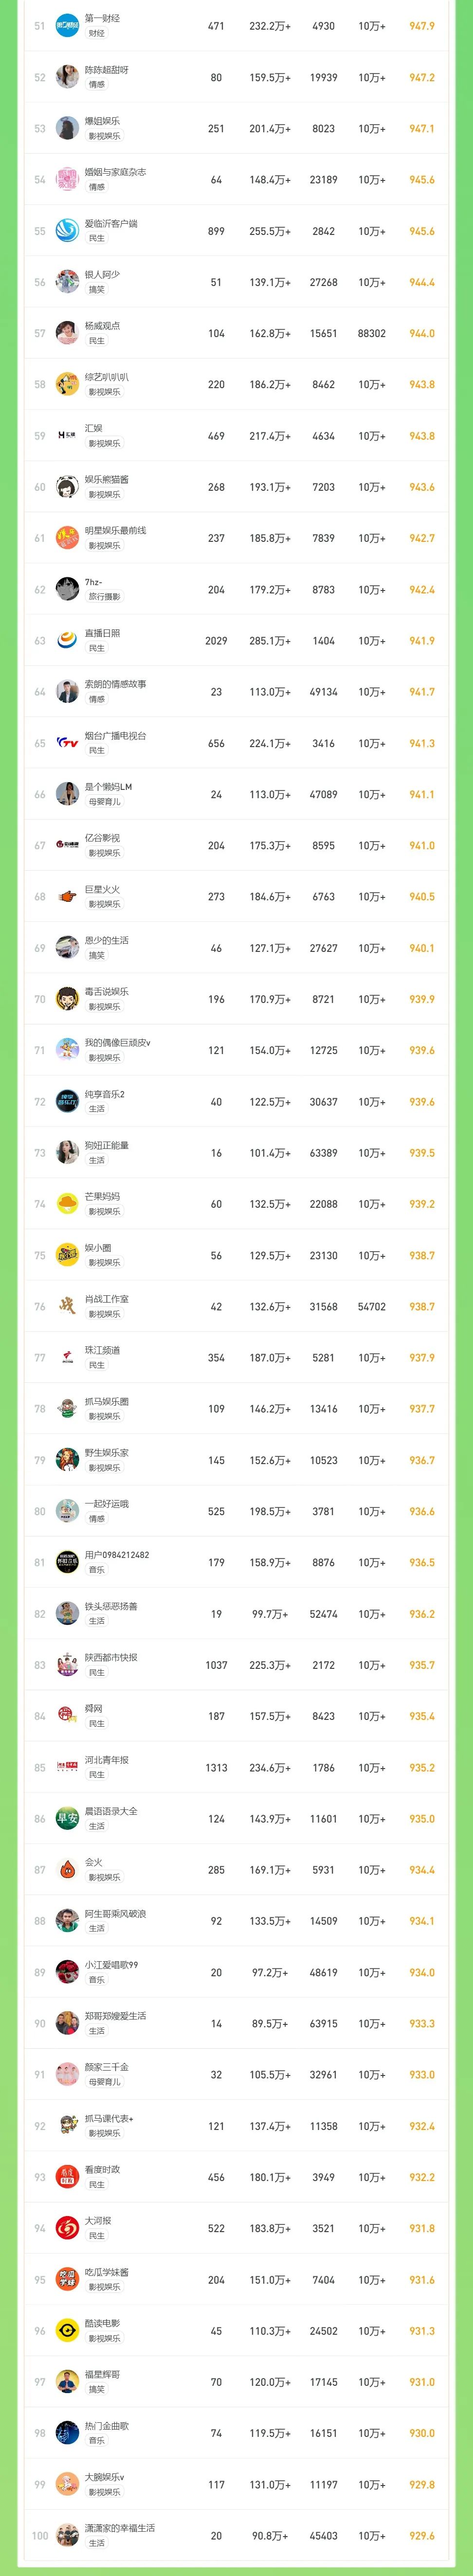Image resolution: width=473 pixels, height=2576 pixels.
Task: Click the 旅行摄影 category tag
Action: coord(104,597)
